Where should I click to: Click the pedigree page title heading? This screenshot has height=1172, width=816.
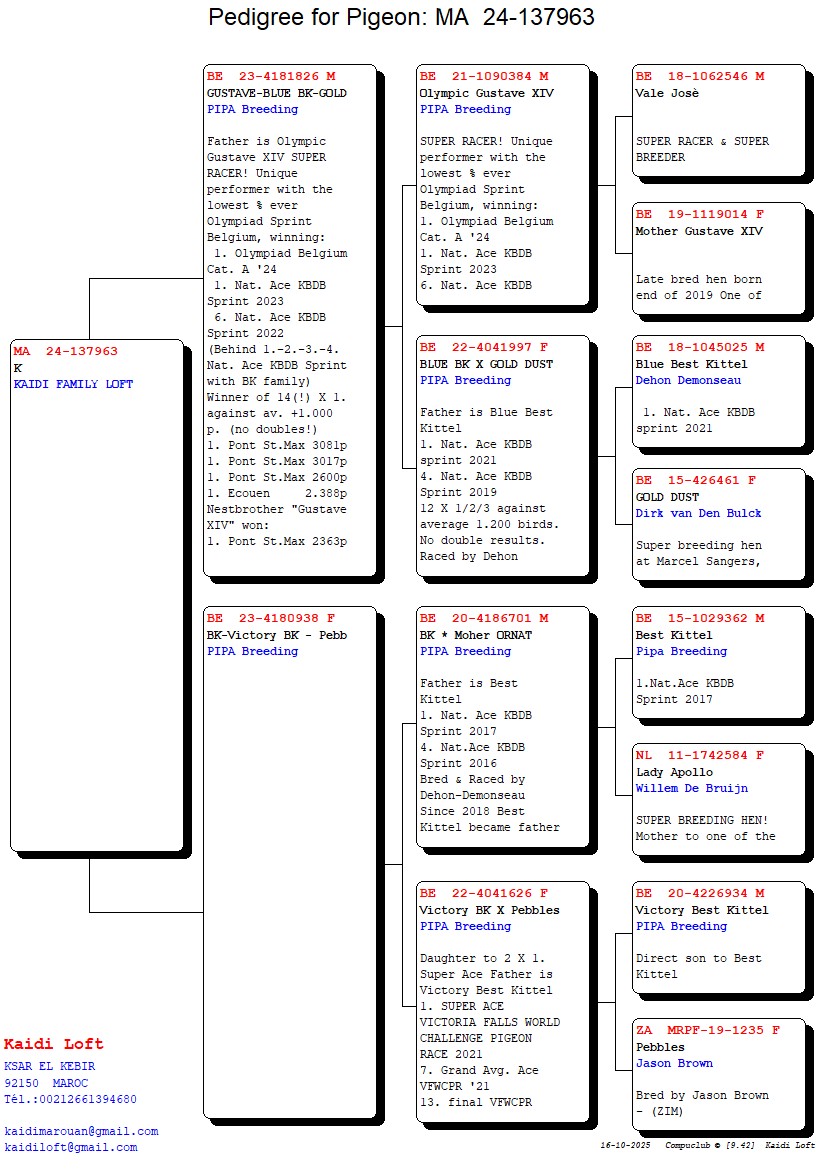point(401,17)
